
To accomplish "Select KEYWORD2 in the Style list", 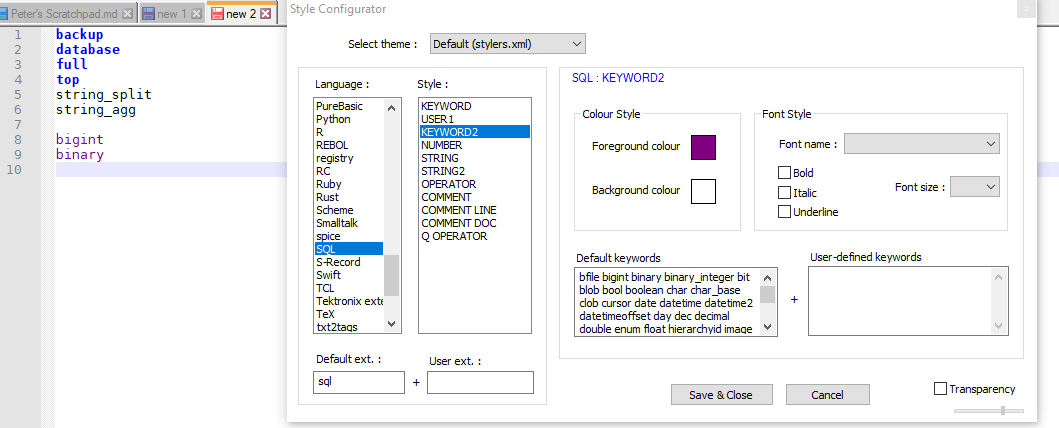I will click(x=474, y=132).
